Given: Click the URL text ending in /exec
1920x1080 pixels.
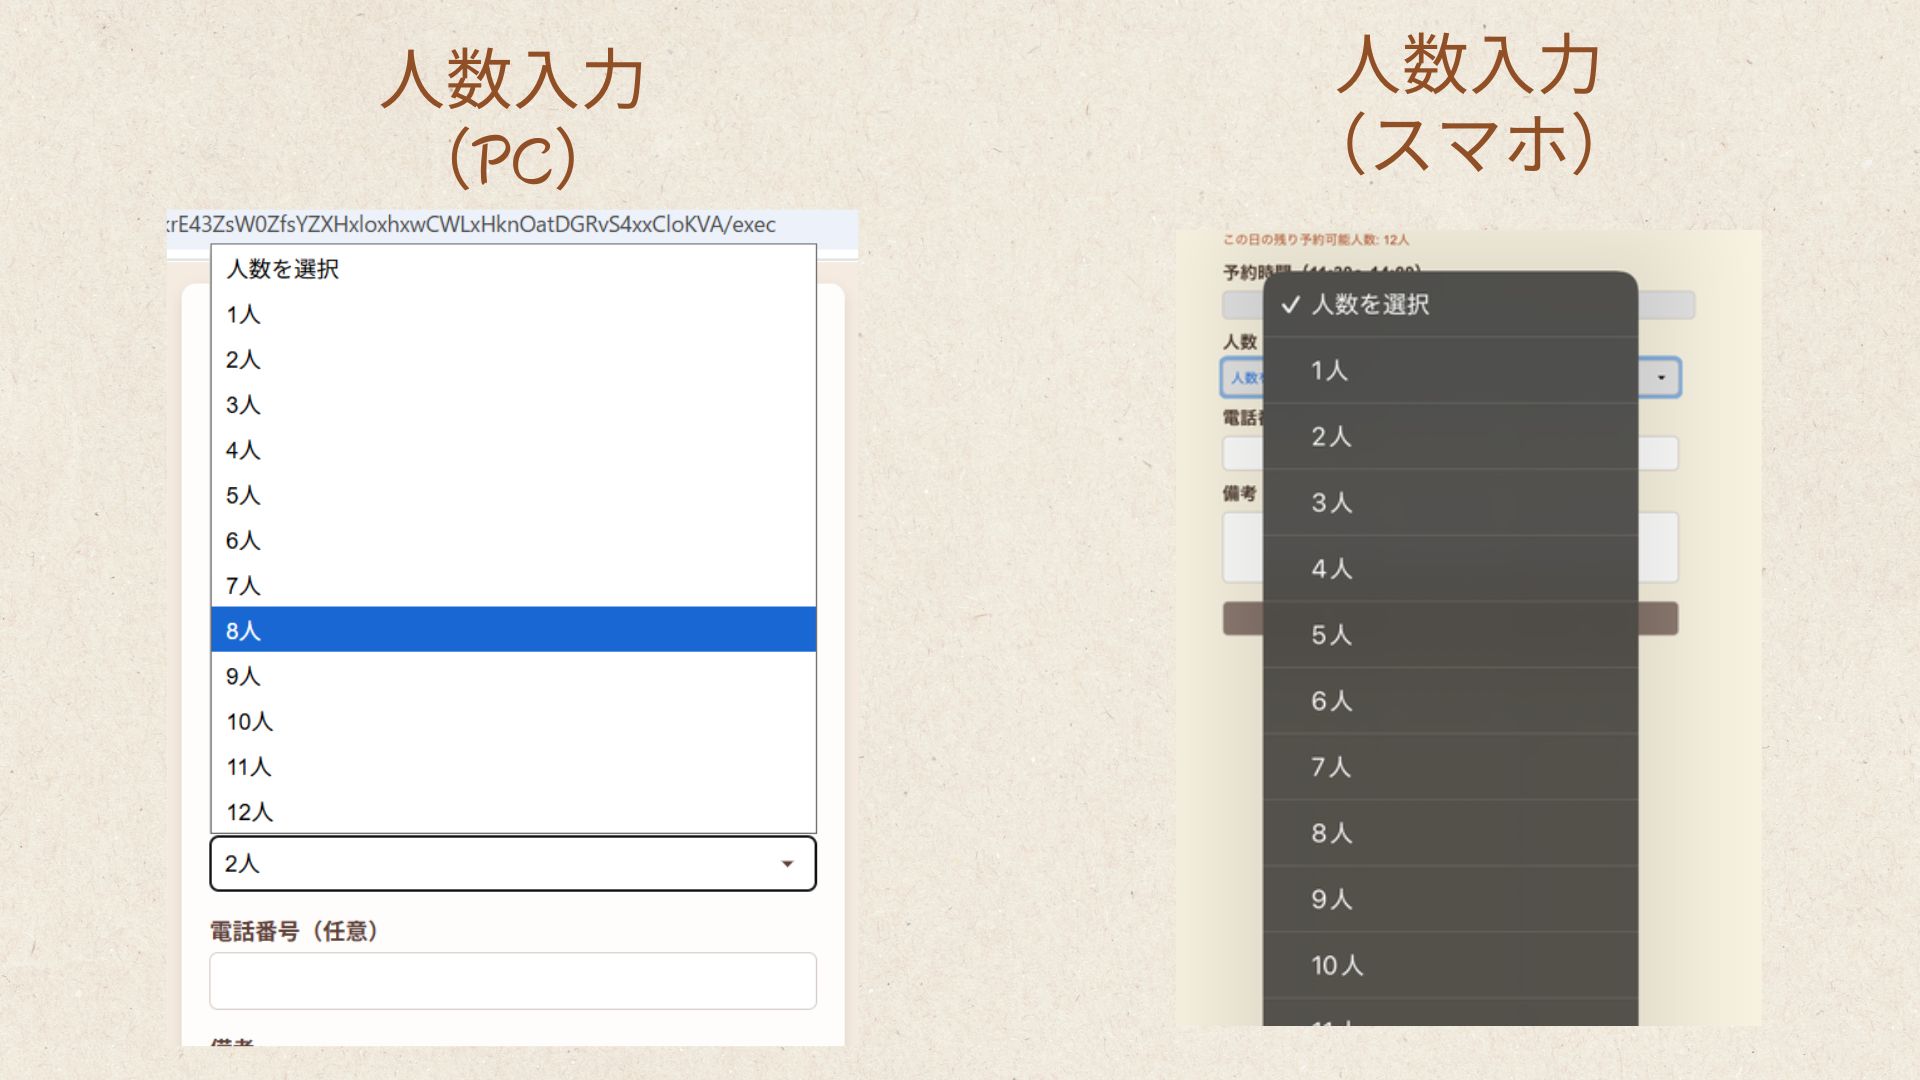Looking at the screenshot, I should pos(472,225).
